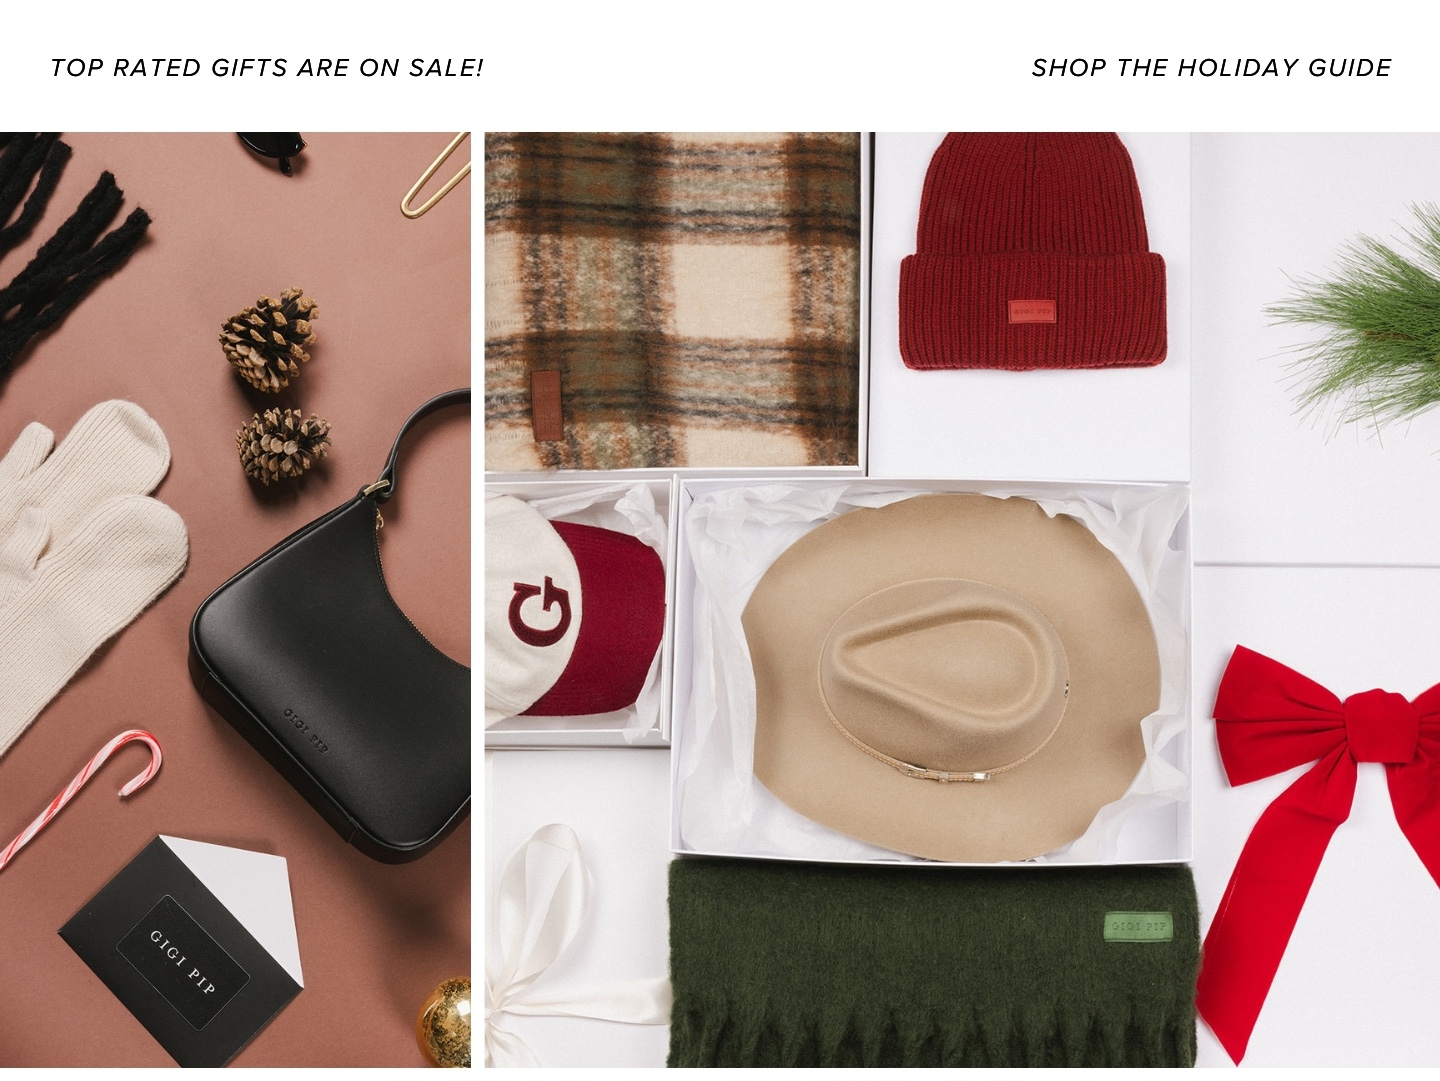Click the gold hair pin
This screenshot has width=1440, height=1081.
point(437,173)
